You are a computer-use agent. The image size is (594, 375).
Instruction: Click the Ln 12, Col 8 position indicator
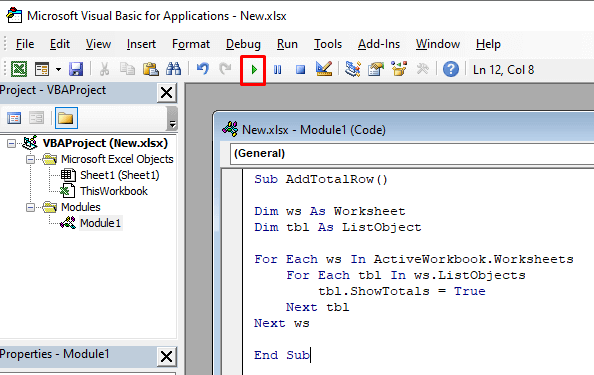(503, 70)
